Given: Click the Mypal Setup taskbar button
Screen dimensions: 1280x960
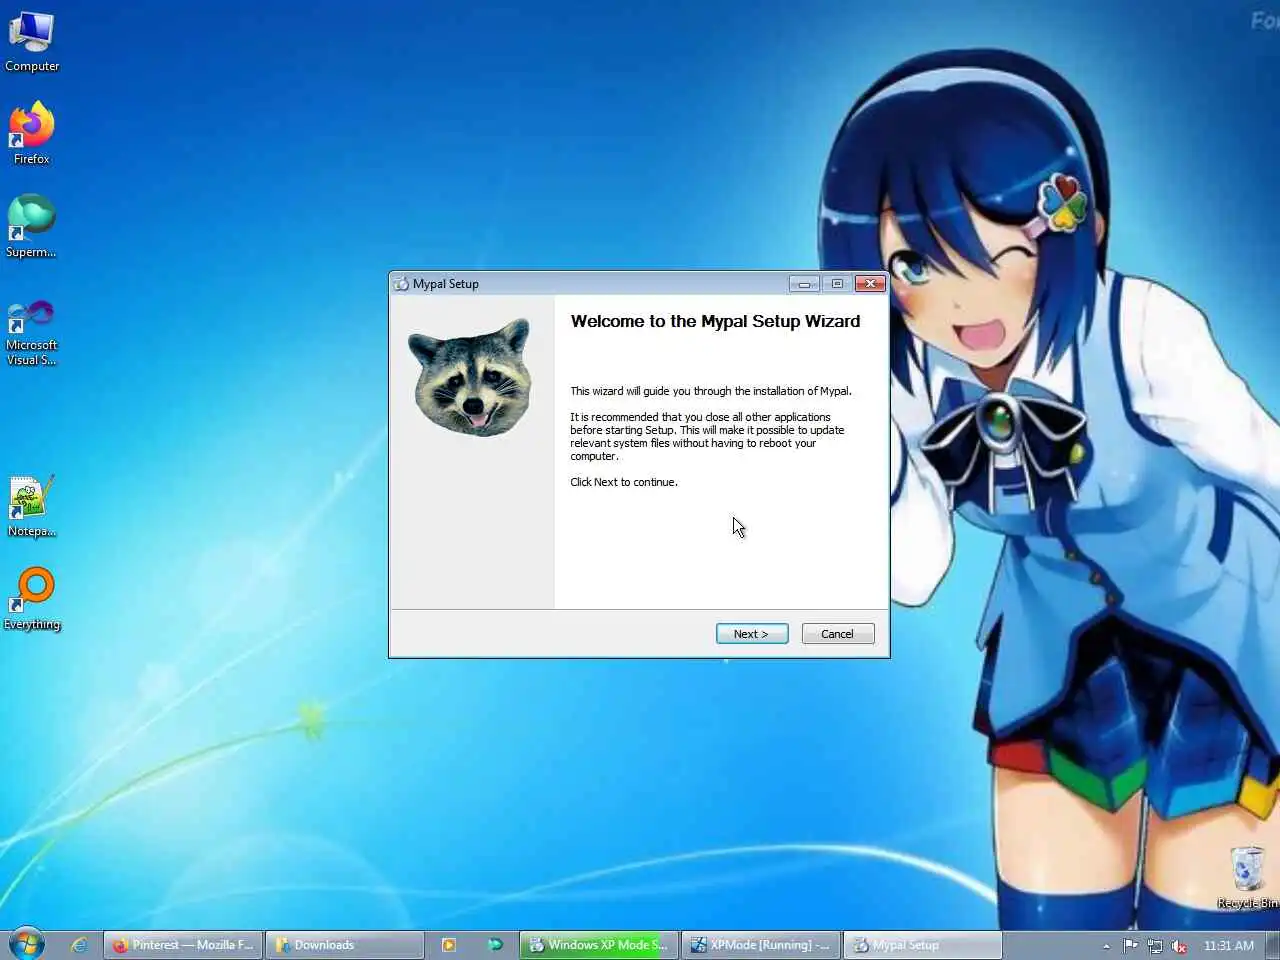Looking at the screenshot, I should [923, 945].
